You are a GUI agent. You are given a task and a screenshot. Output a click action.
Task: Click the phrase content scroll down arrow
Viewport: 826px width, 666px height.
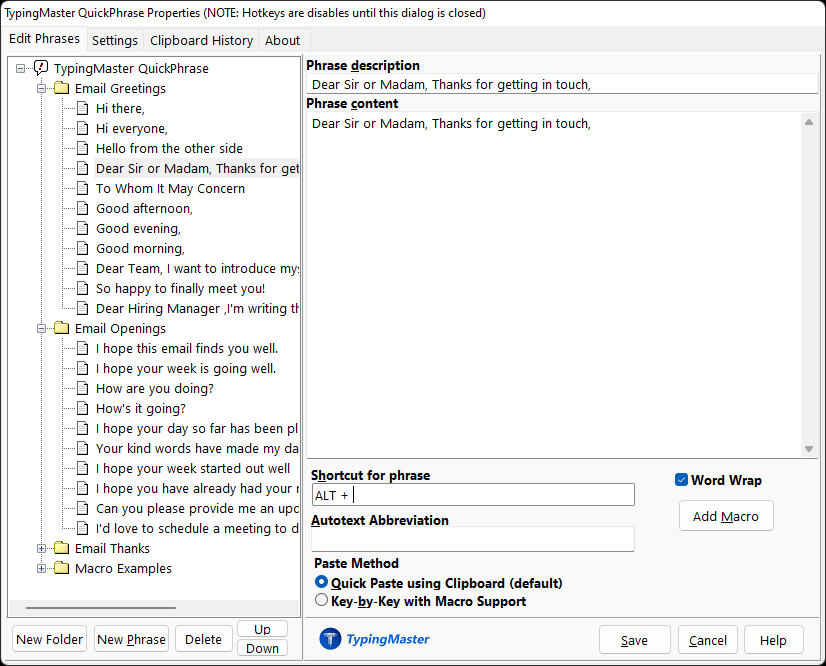tap(809, 449)
